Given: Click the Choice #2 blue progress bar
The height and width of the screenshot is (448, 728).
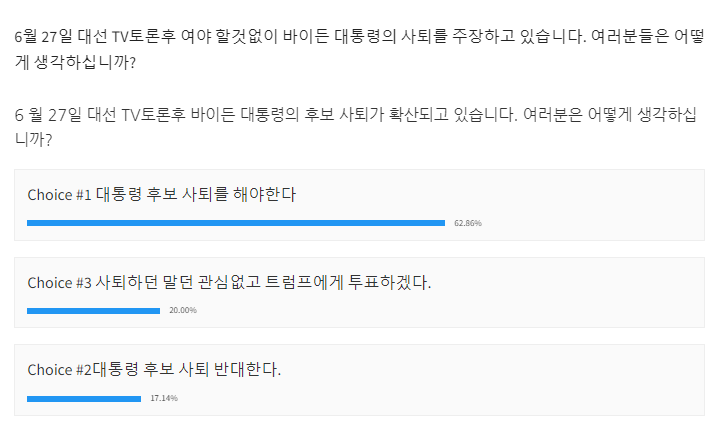Looking at the screenshot, I should [x=83, y=399].
